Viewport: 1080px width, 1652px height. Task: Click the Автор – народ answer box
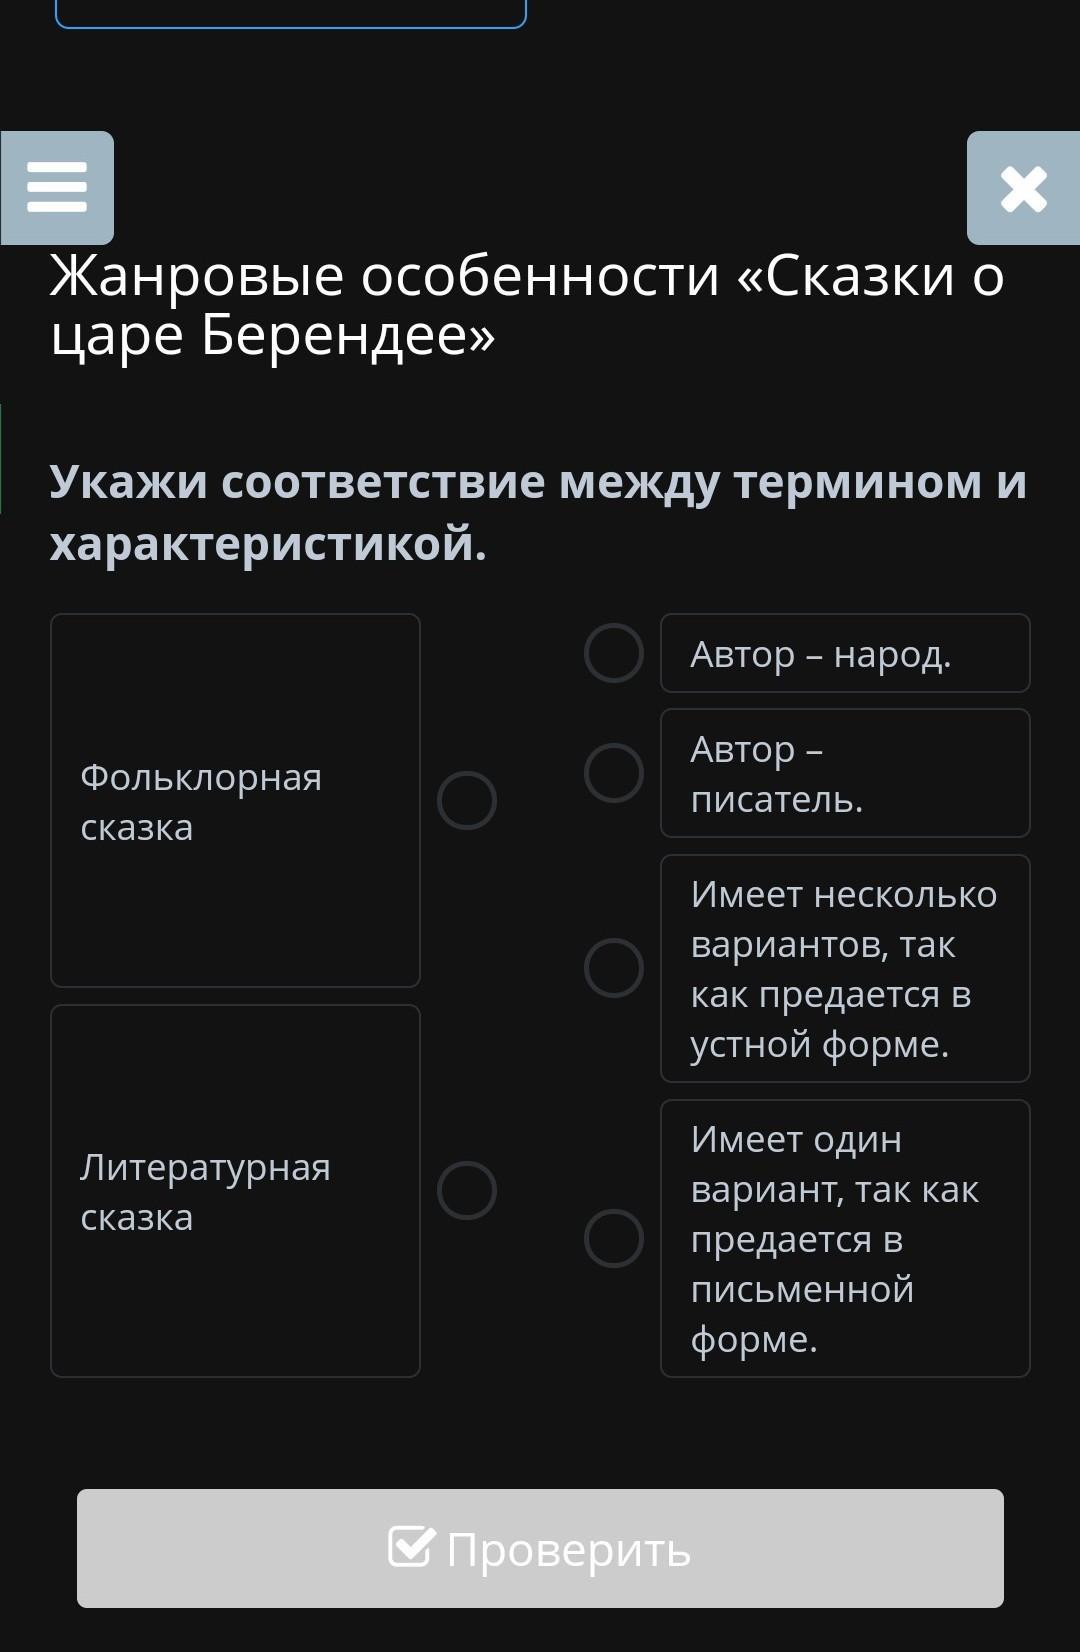pos(845,653)
